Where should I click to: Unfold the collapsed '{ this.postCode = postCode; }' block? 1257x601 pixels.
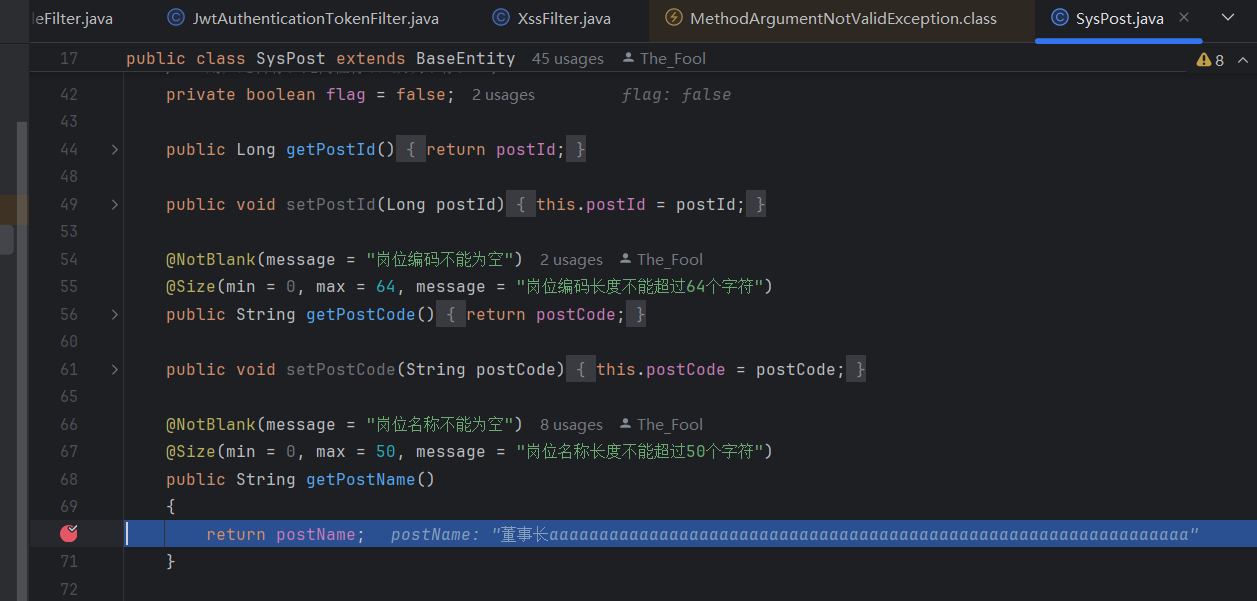pyautogui.click(x=717, y=370)
